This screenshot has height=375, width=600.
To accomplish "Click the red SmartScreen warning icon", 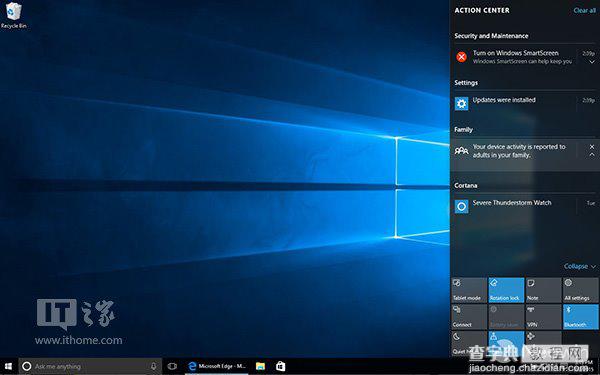I will 461,57.
